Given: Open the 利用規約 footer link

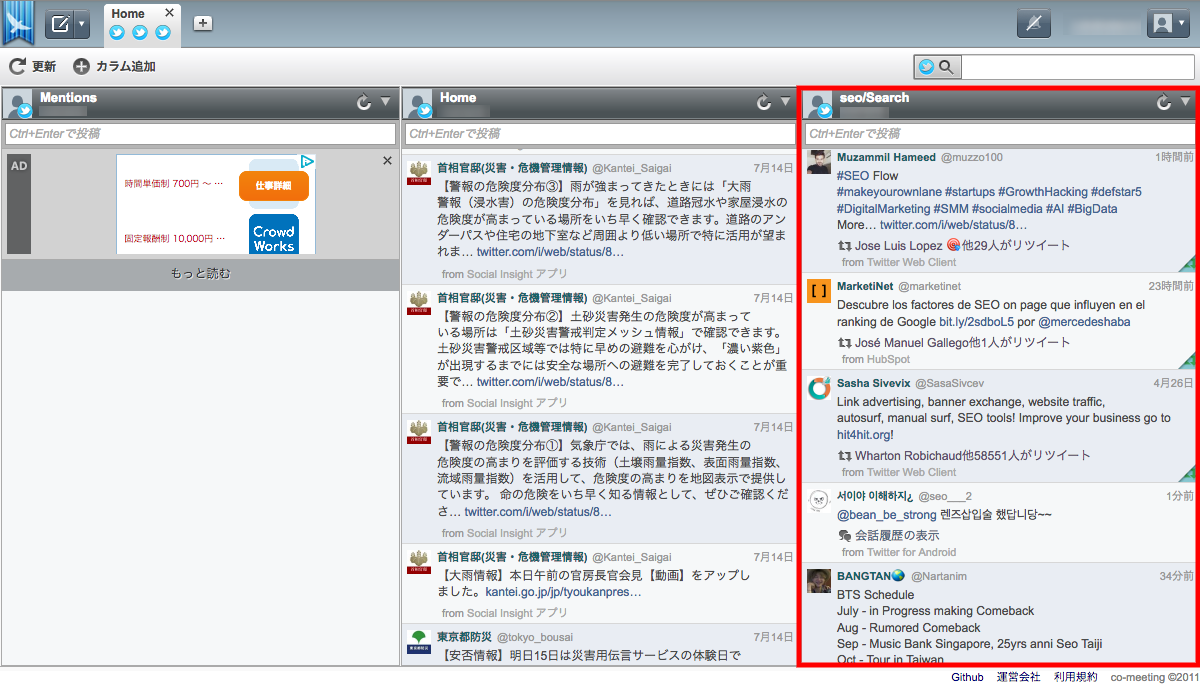Looking at the screenshot, I should click(x=1075, y=677).
